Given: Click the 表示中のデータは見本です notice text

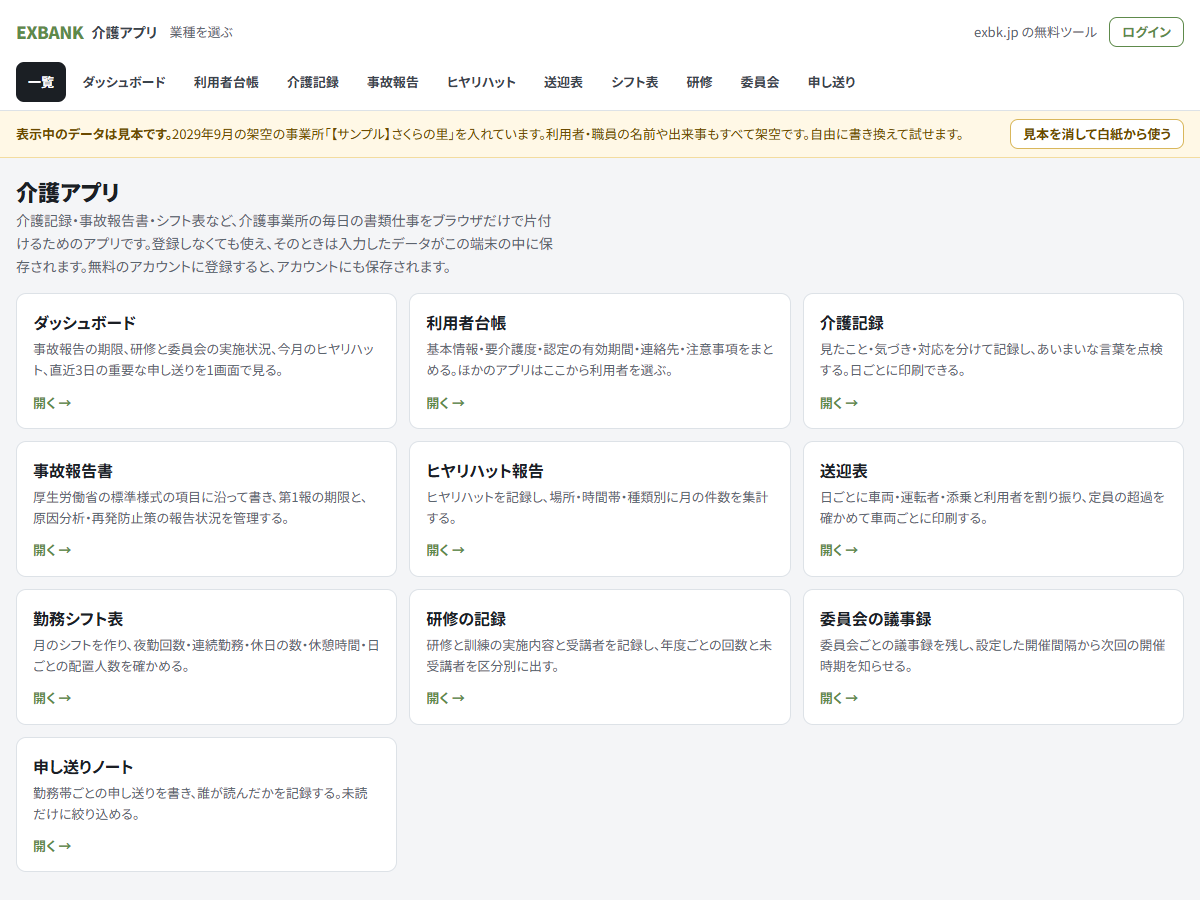Looking at the screenshot, I should coord(94,134).
